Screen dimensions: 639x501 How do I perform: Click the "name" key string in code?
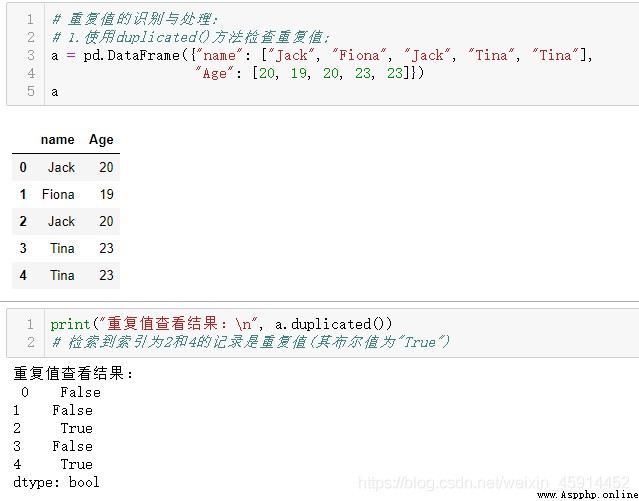pyautogui.click(x=220, y=55)
